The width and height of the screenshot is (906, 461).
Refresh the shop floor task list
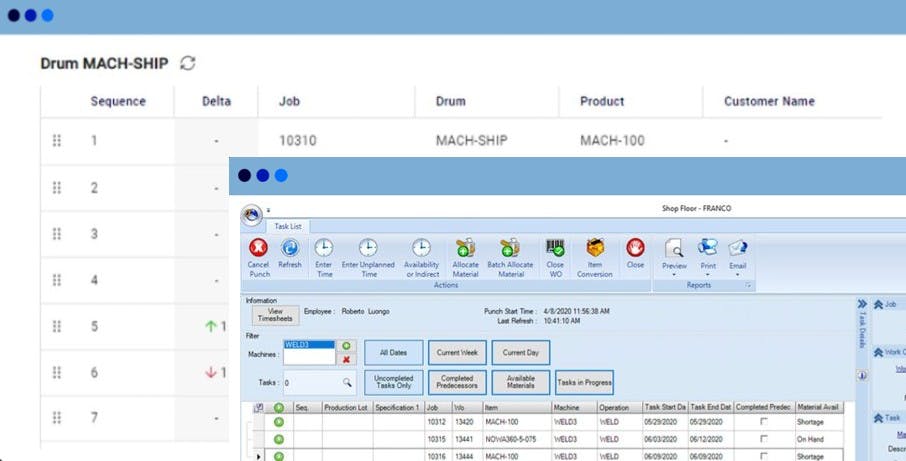pyautogui.click(x=290, y=248)
